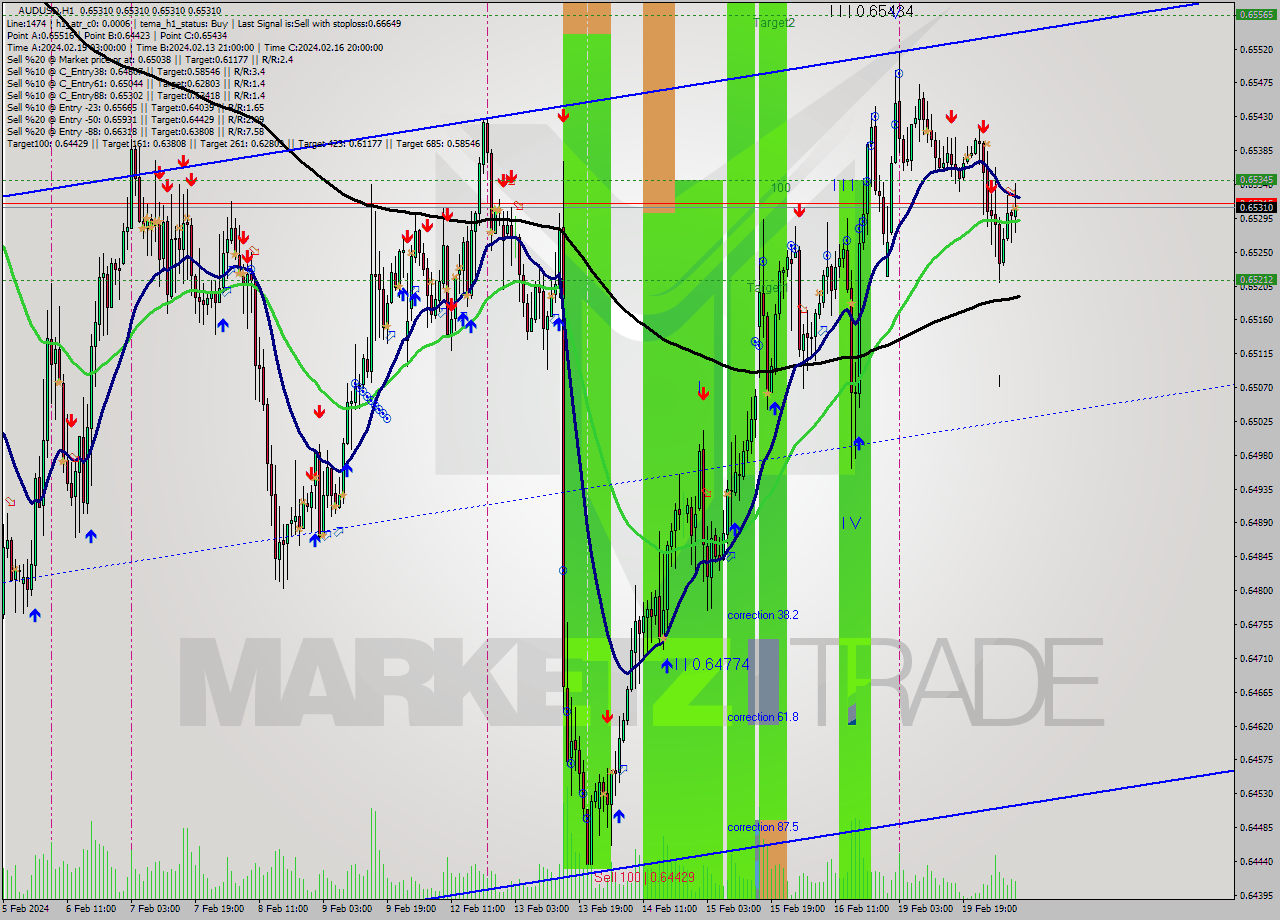1280x920 pixels.
Task: Click the current price tag 0.65310
Action: [1255, 207]
